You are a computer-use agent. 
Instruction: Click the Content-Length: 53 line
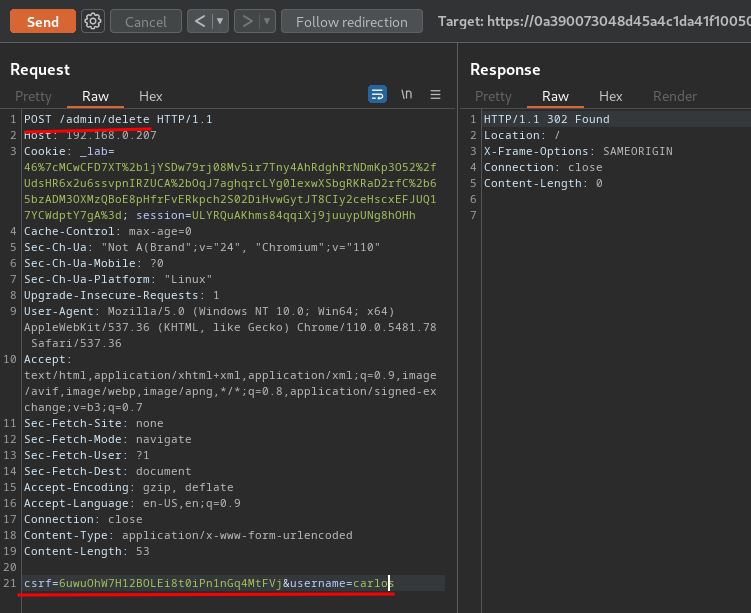pyautogui.click(x=87, y=552)
